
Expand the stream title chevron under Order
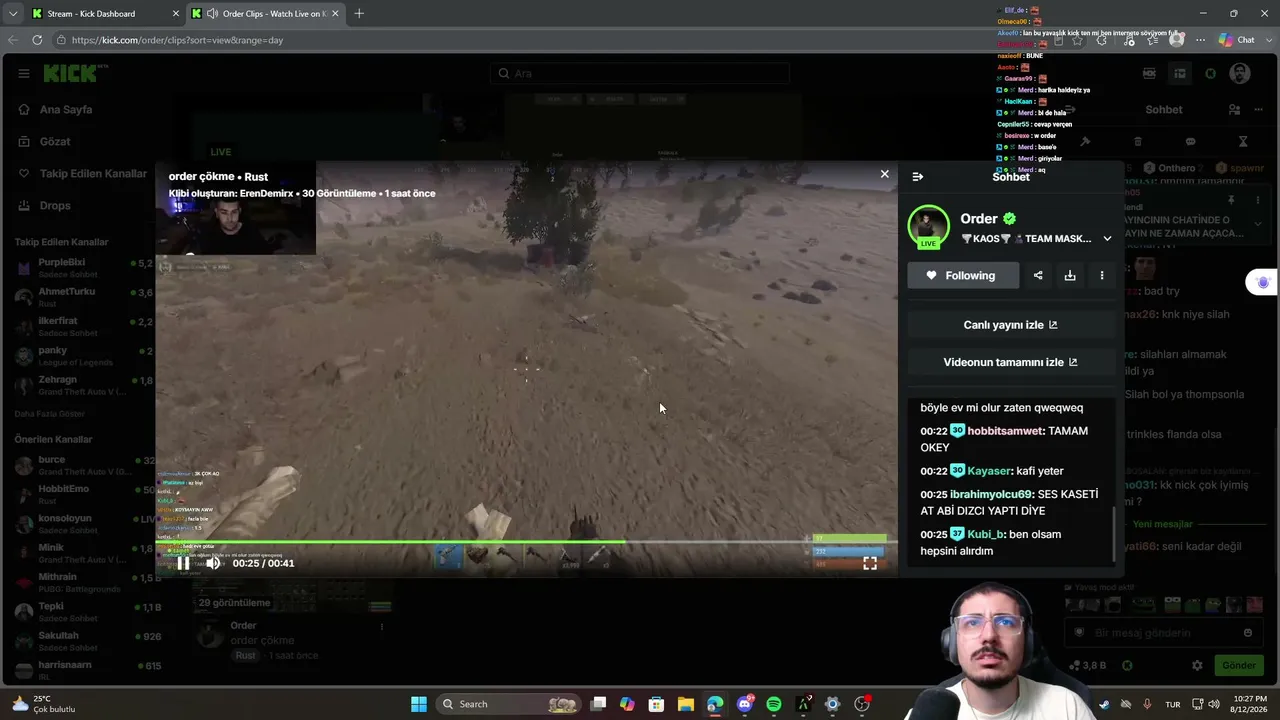1107,239
